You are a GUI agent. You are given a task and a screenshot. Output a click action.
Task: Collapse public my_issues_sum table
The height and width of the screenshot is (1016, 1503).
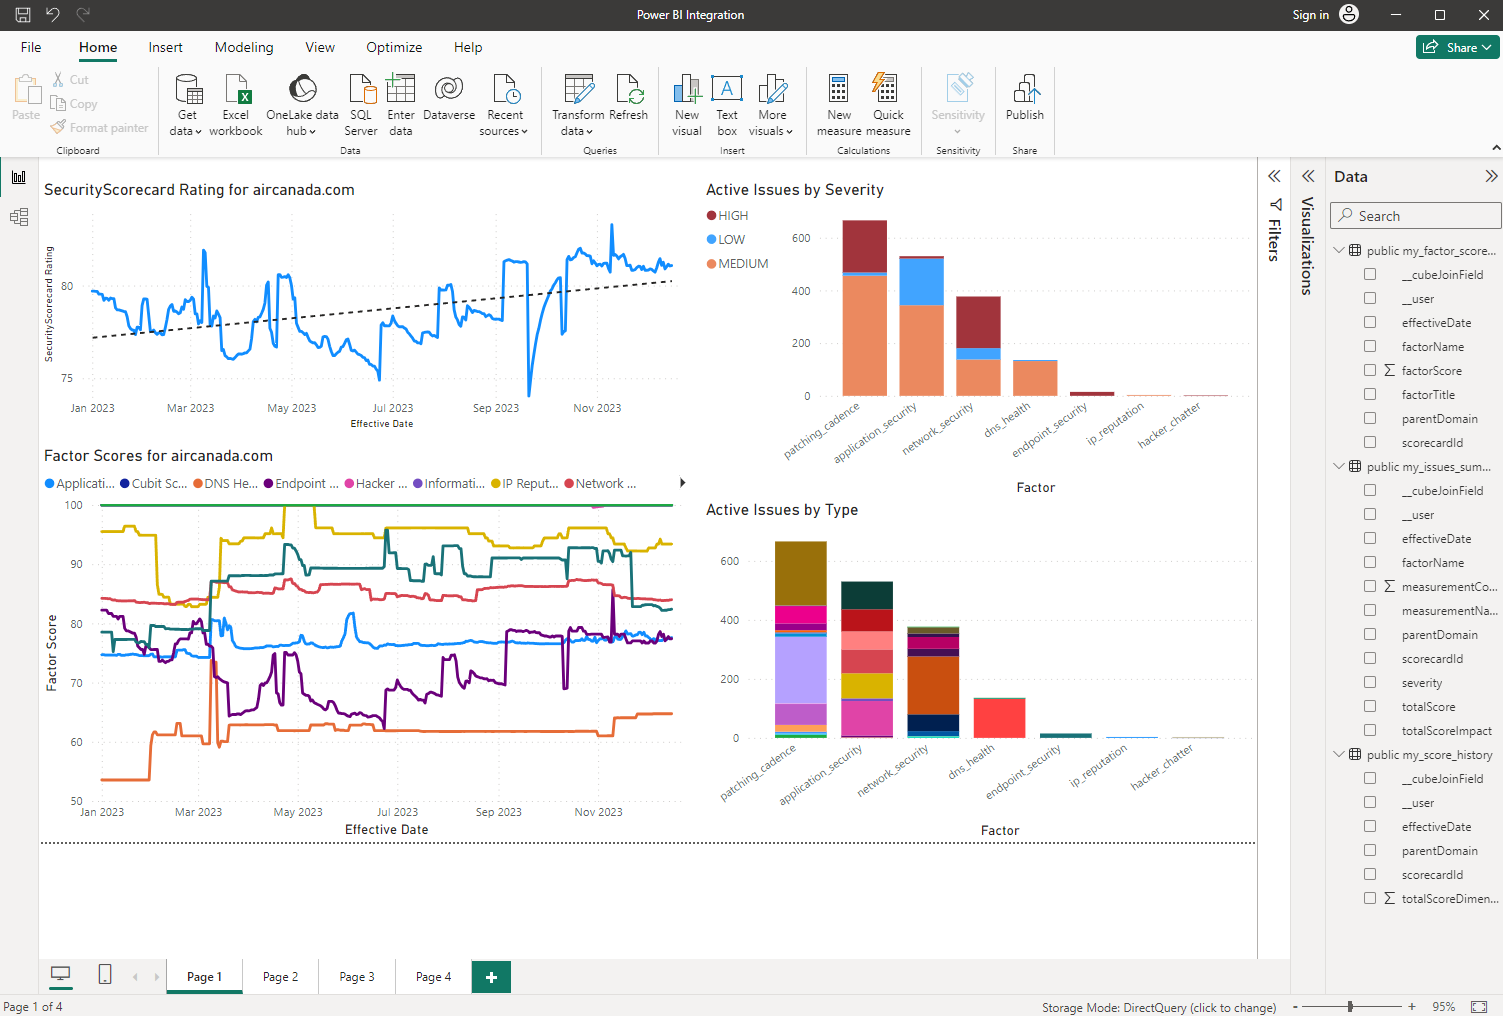click(x=1339, y=466)
